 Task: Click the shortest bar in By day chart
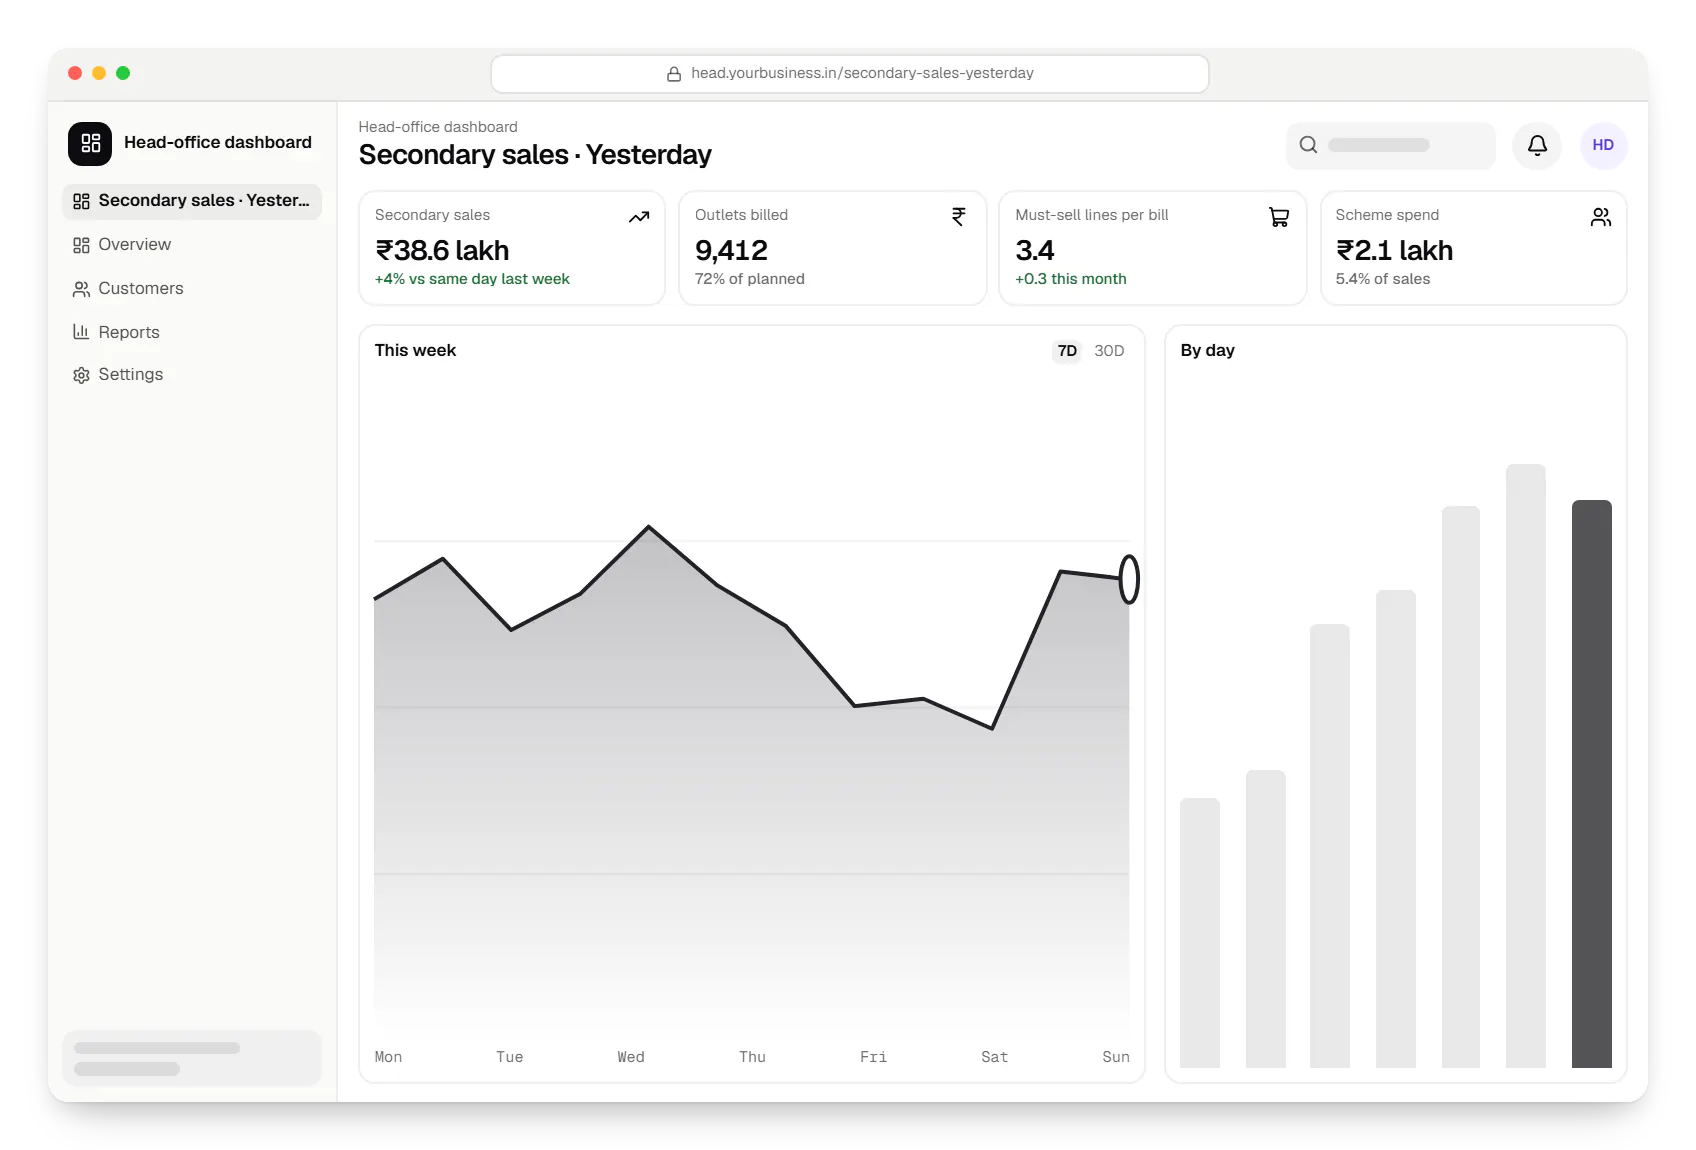(1200, 933)
